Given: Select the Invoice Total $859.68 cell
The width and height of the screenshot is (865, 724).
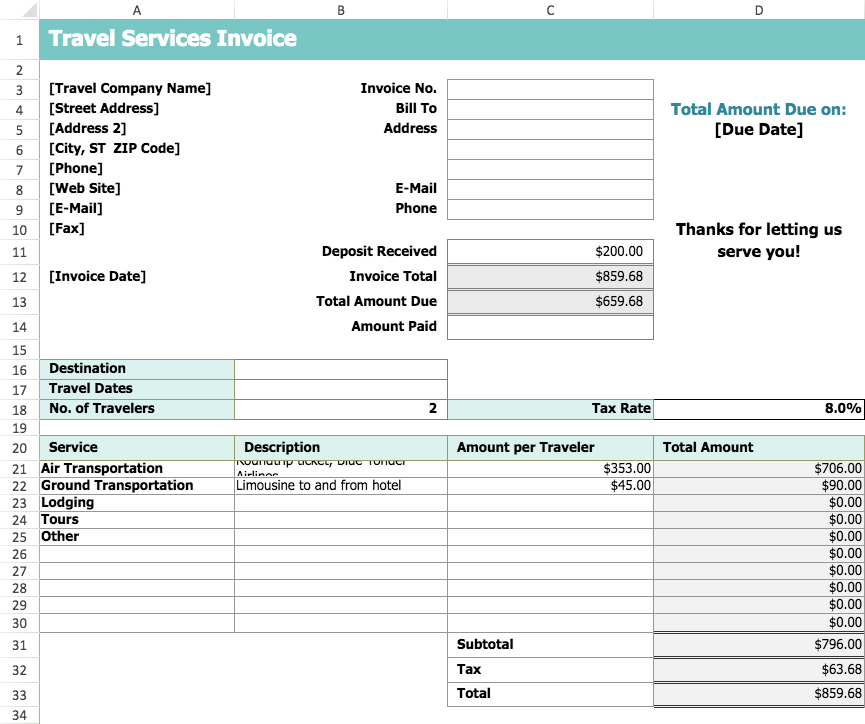Looking at the screenshot, I should click(x=551, y=276).
